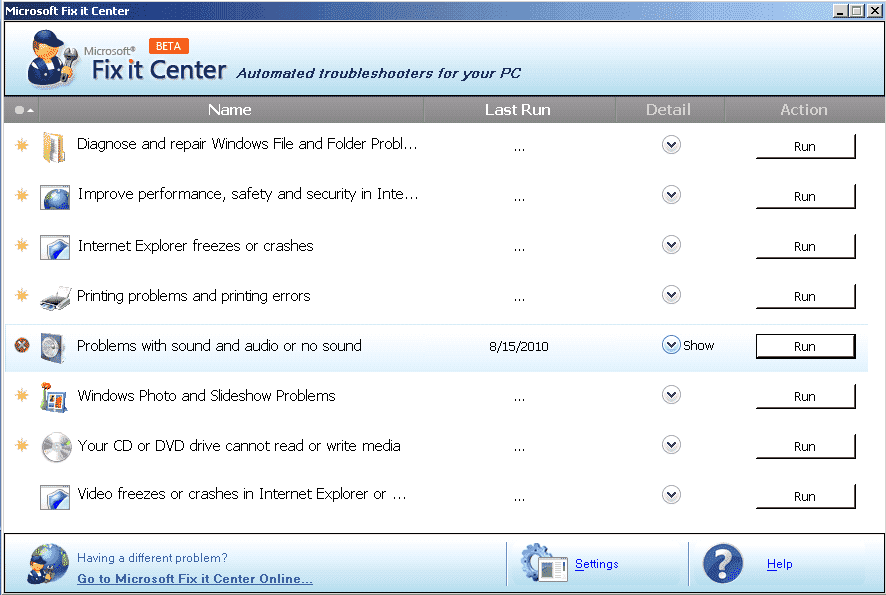This screenshot has width=886, height=595.
Task: Click the new-item star beside Diagnose and repair Windows File
Action: pos(22,145)
